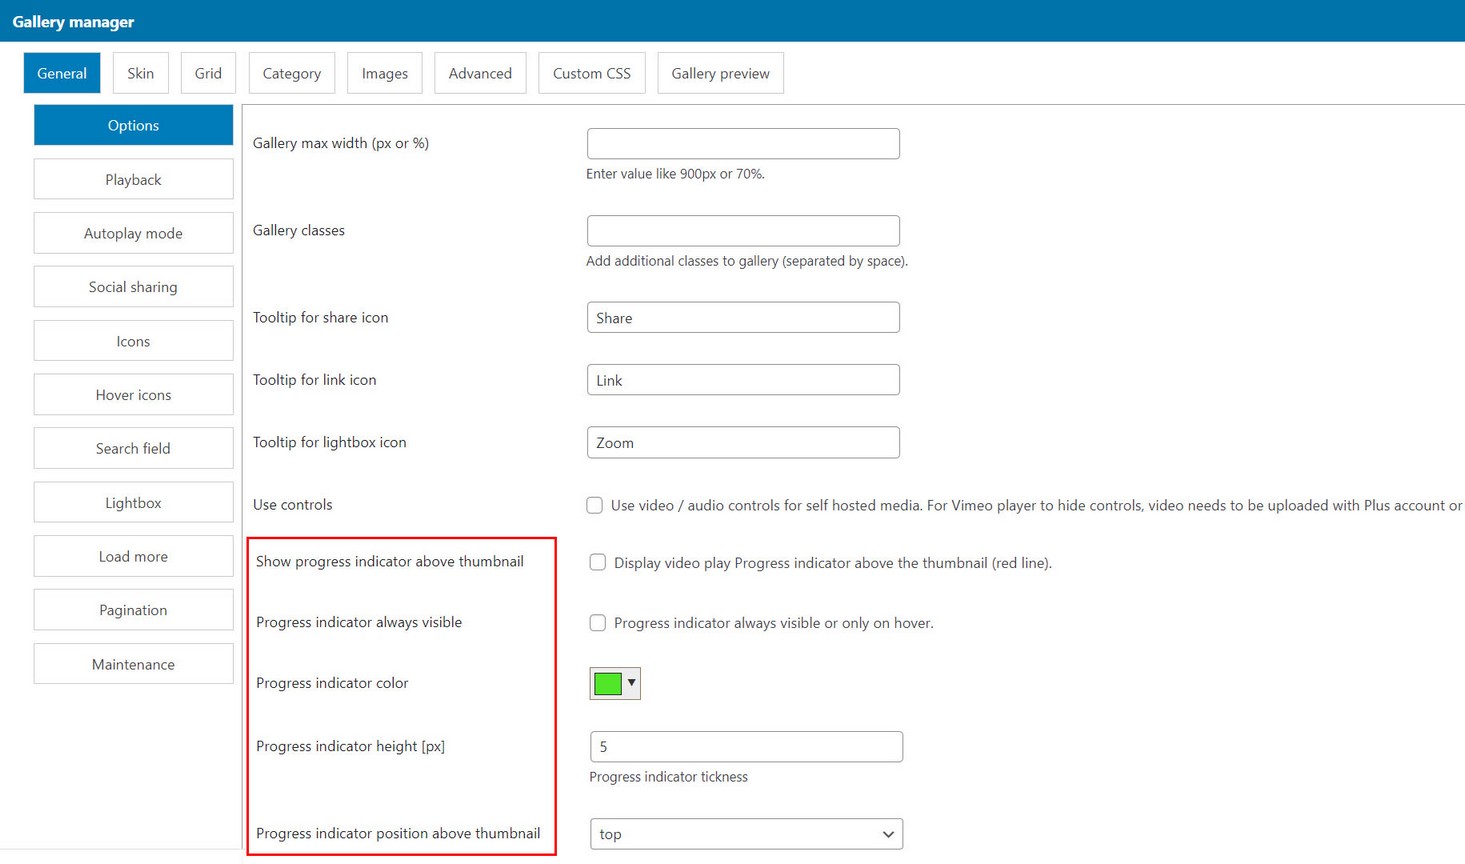
Task: Open Hover icons settings section
Action: pyautogui.click(x=133, y=395)
